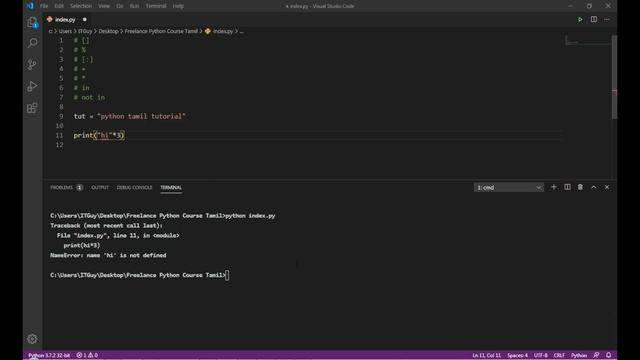
Task: Place cursor in print("hi"*3) line
Action: click(x=99, y=135)
